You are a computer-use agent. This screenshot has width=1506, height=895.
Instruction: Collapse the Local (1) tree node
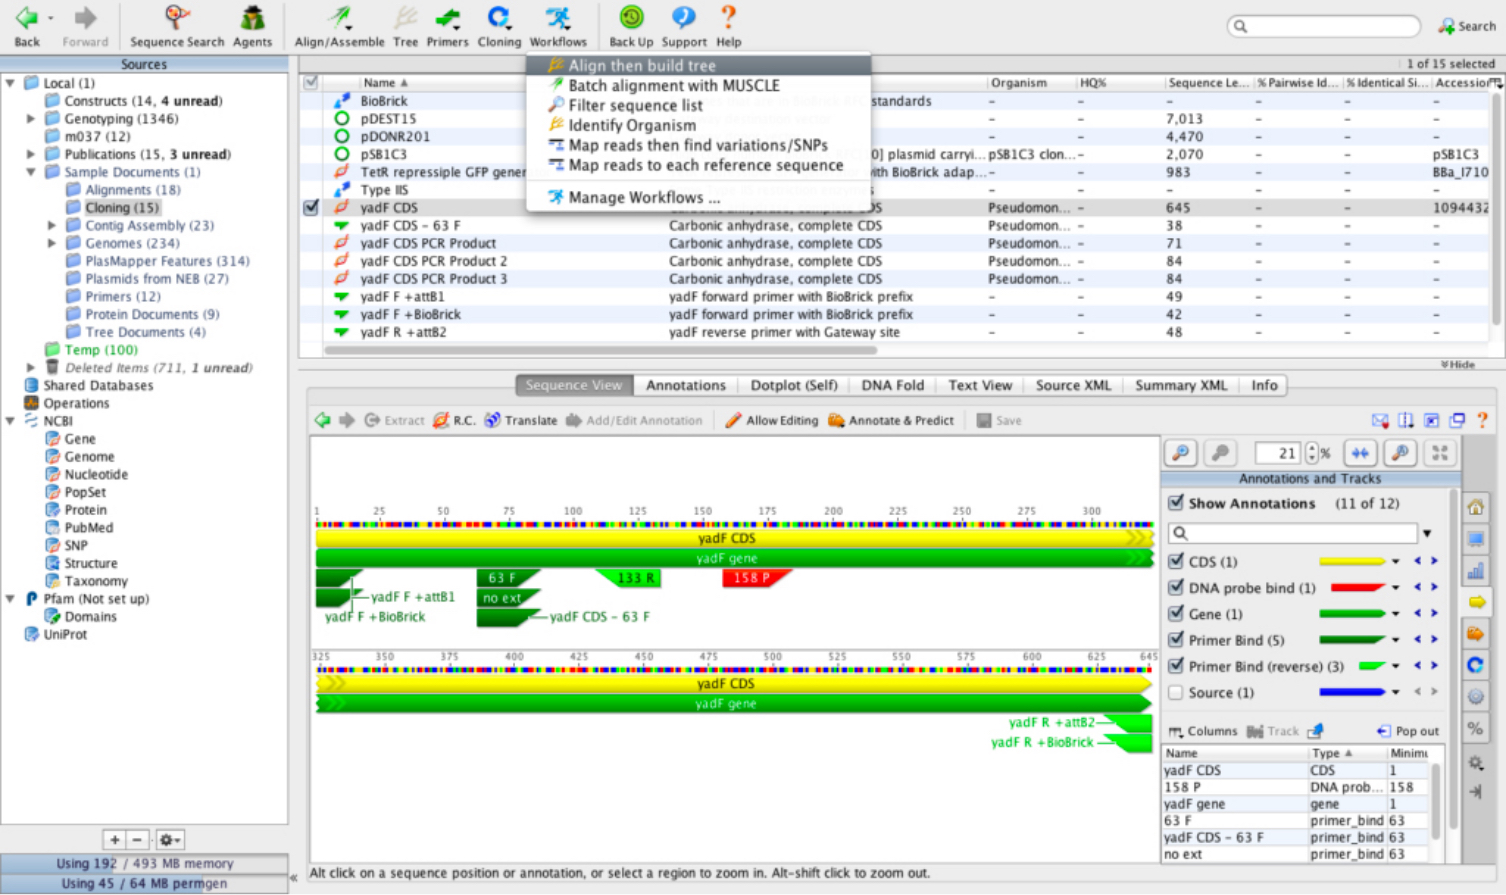tap(11, 83)
